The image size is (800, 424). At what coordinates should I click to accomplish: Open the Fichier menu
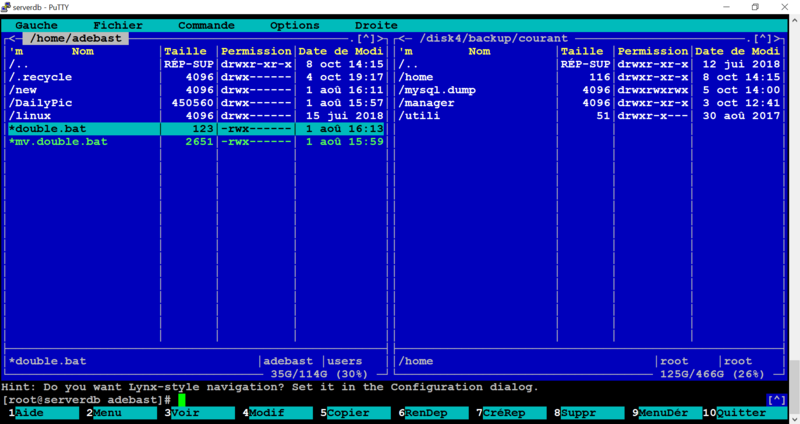[118, 26]
